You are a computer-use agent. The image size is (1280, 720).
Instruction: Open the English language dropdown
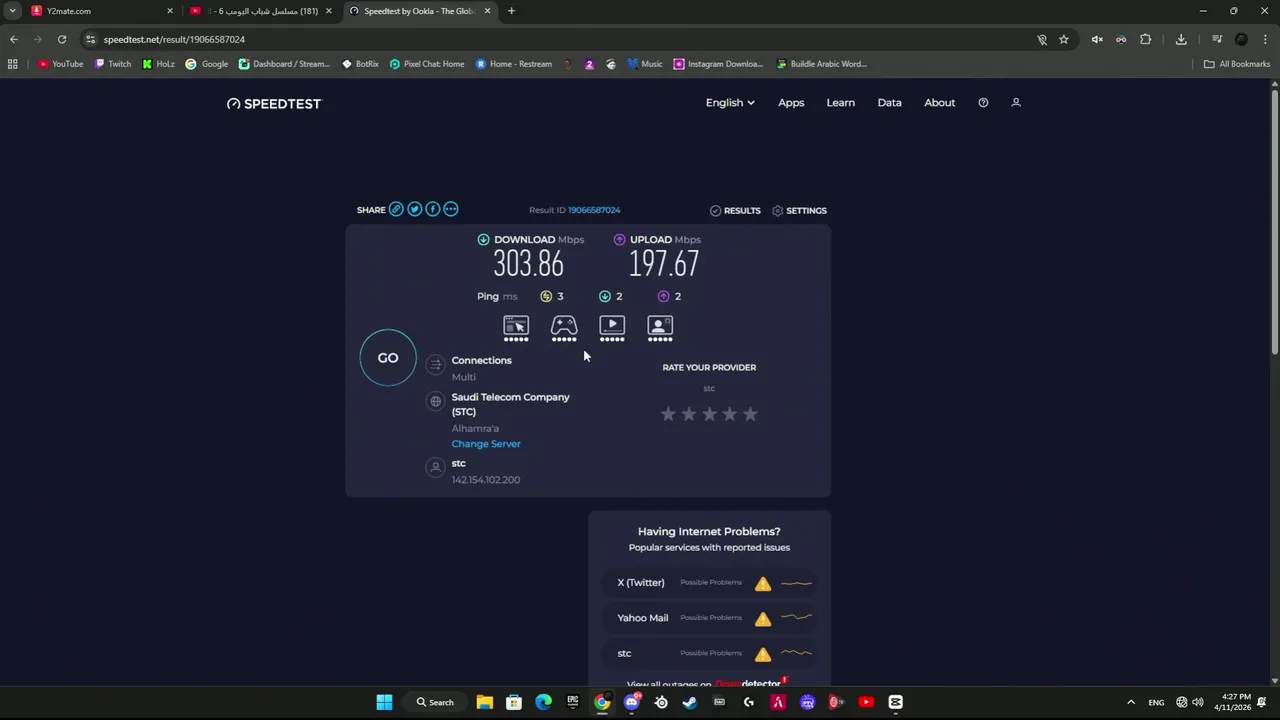tap(730, 102)
